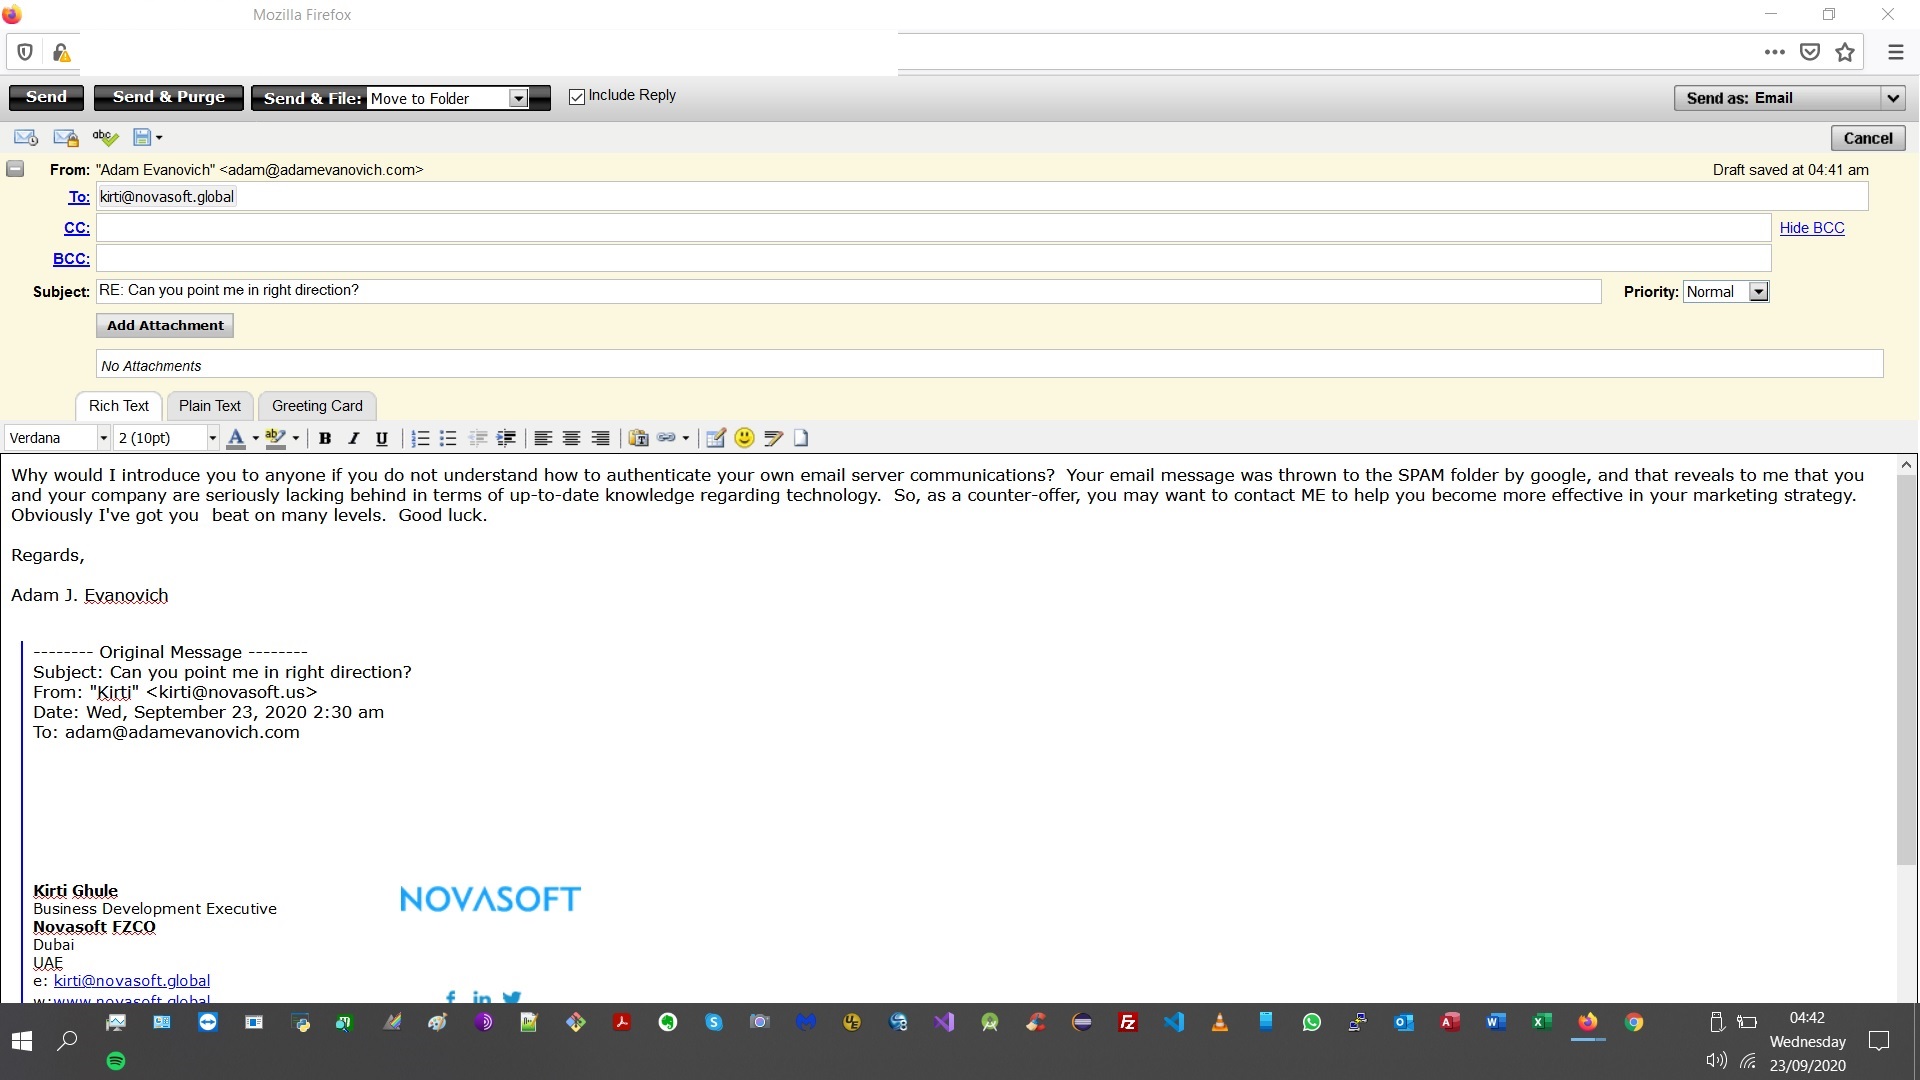This screenshot has width=1920, height=1080.
Task: Open the font color dropdown arrow
Action: point(256,438)
